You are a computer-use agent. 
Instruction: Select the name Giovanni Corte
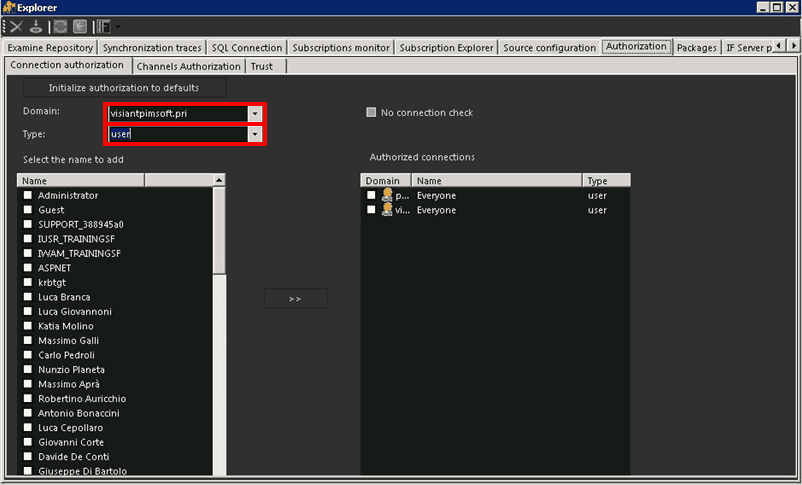pyautogui.click(x=71, y=442)
